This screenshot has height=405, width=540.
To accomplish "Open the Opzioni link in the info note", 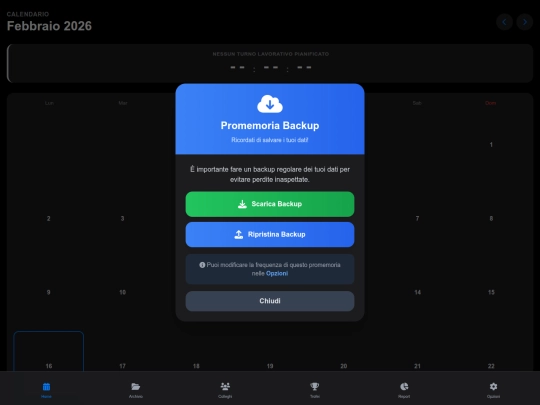I will pyautogui.click(x=277, y=273).
